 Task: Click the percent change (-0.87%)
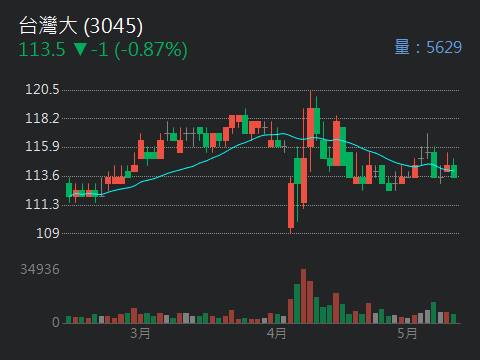click(151, 50)
